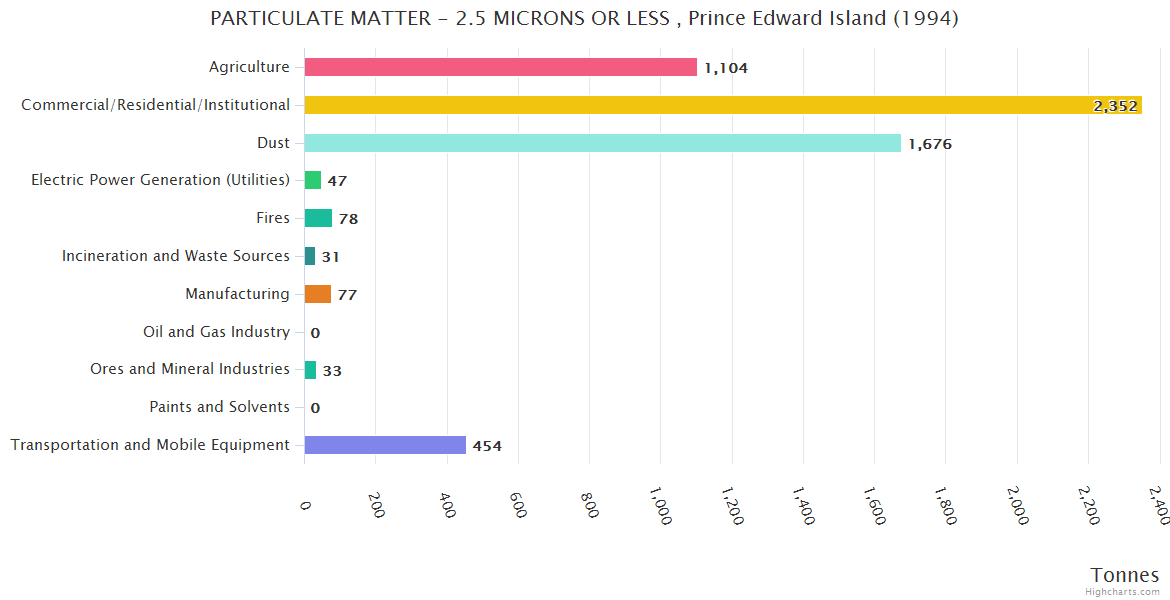Select the Incineration and Waste Sources bar

[x=310, y=256]
